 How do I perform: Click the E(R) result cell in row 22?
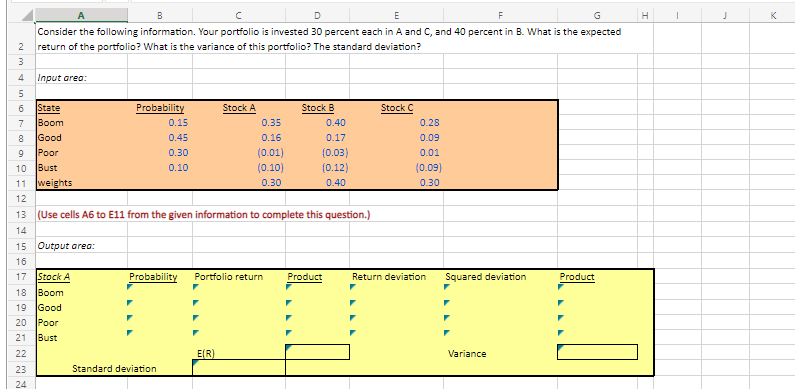coord(317,352)
